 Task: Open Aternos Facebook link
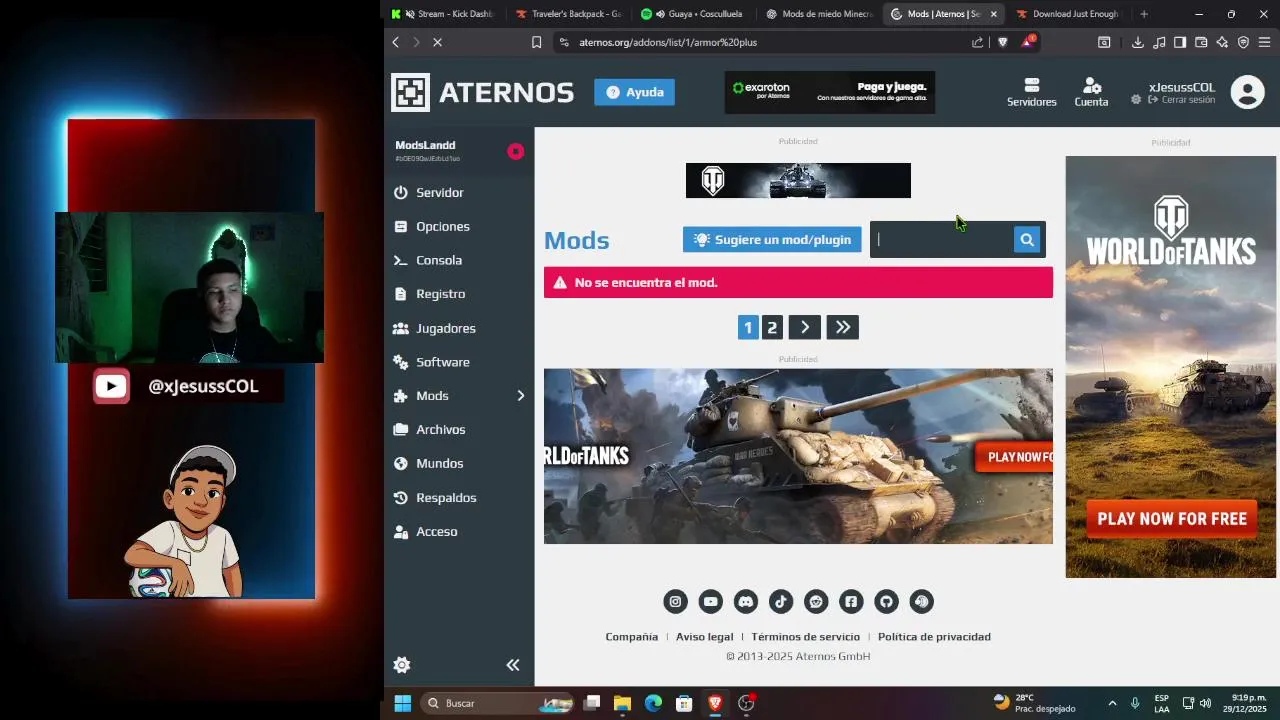pyautogui.click(x=851, y=601)
